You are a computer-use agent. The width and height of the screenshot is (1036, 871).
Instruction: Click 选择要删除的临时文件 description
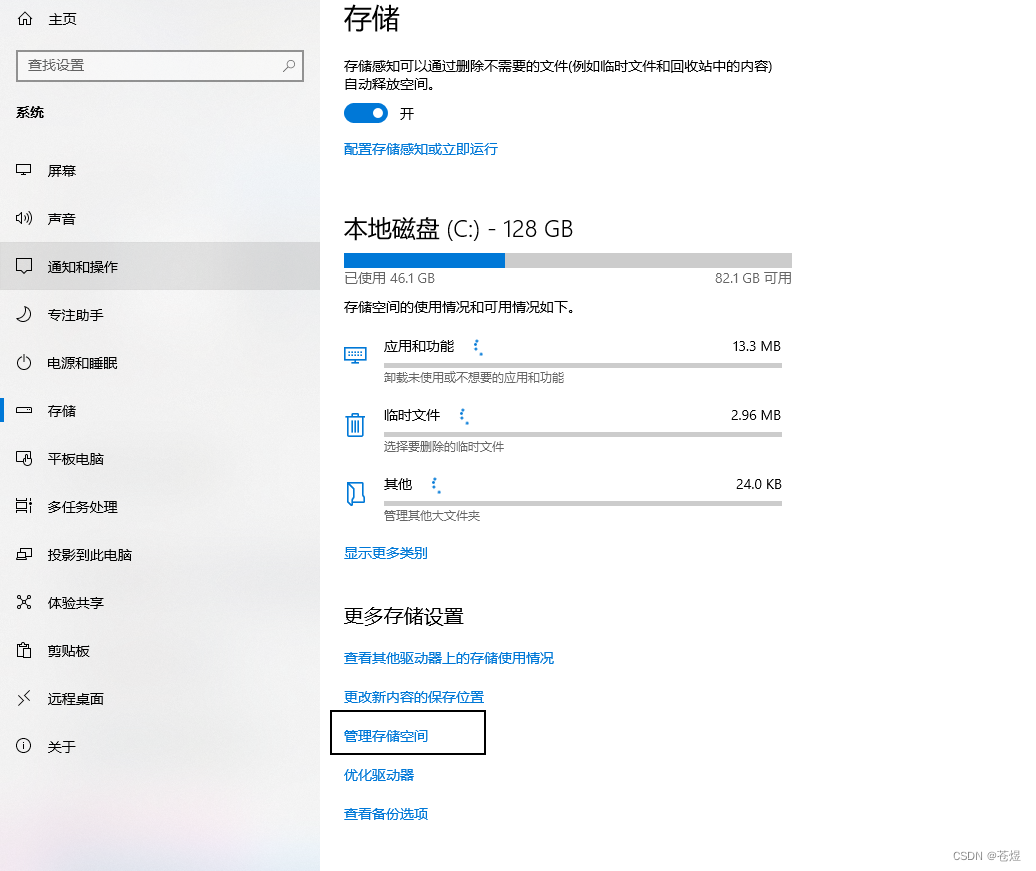443,447
